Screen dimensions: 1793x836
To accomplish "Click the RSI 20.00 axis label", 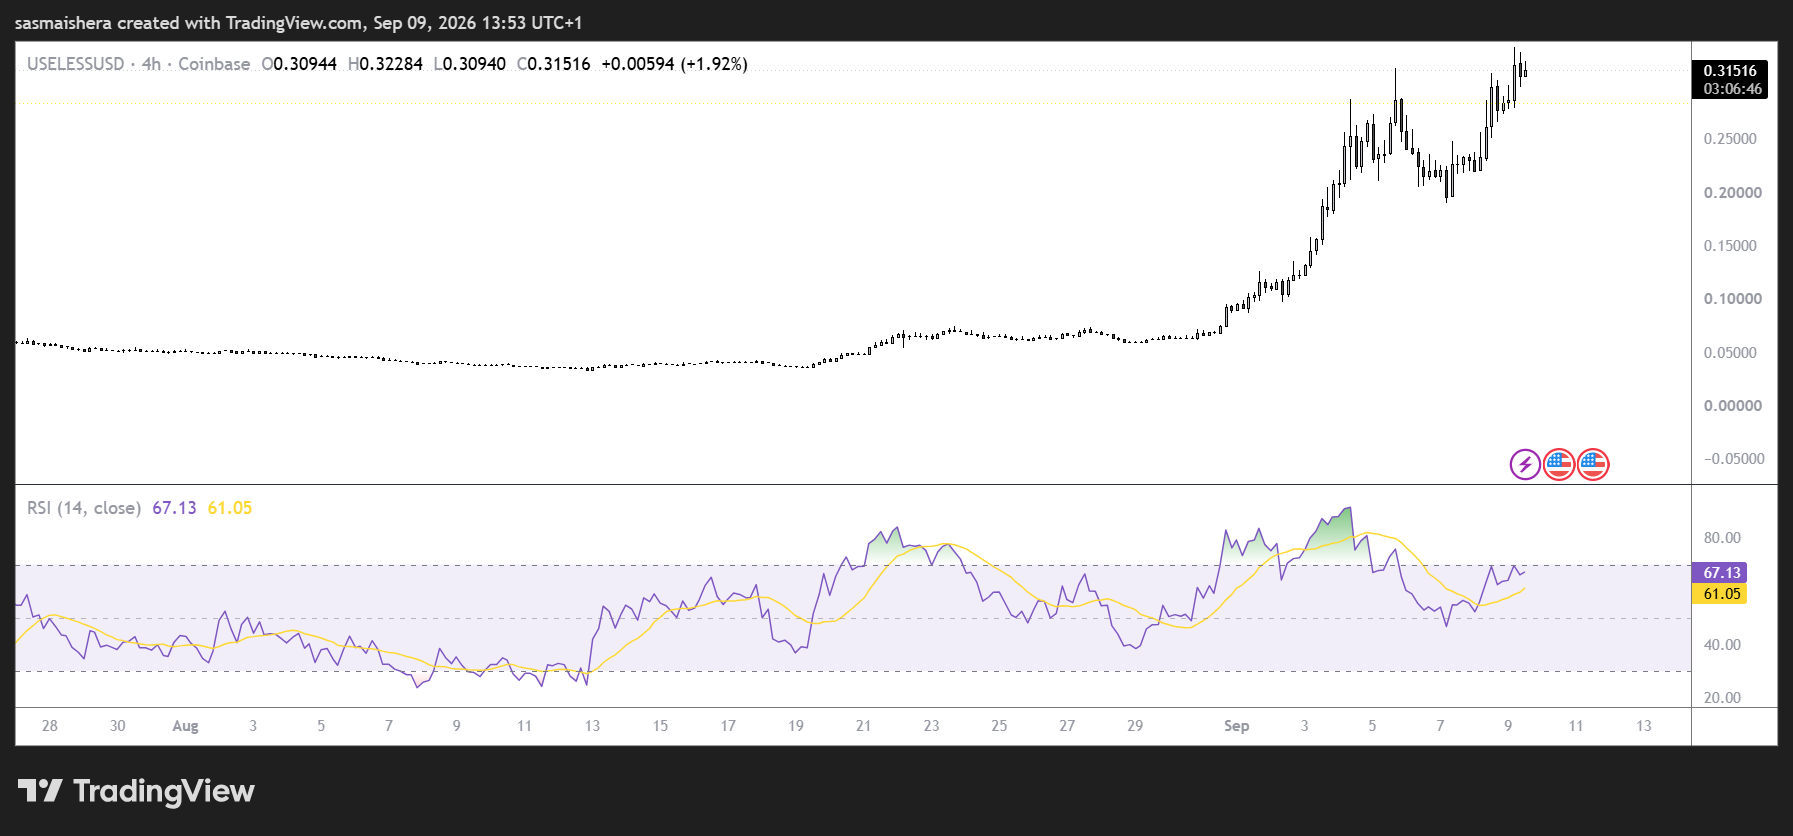I will (x=1722, y=698).
